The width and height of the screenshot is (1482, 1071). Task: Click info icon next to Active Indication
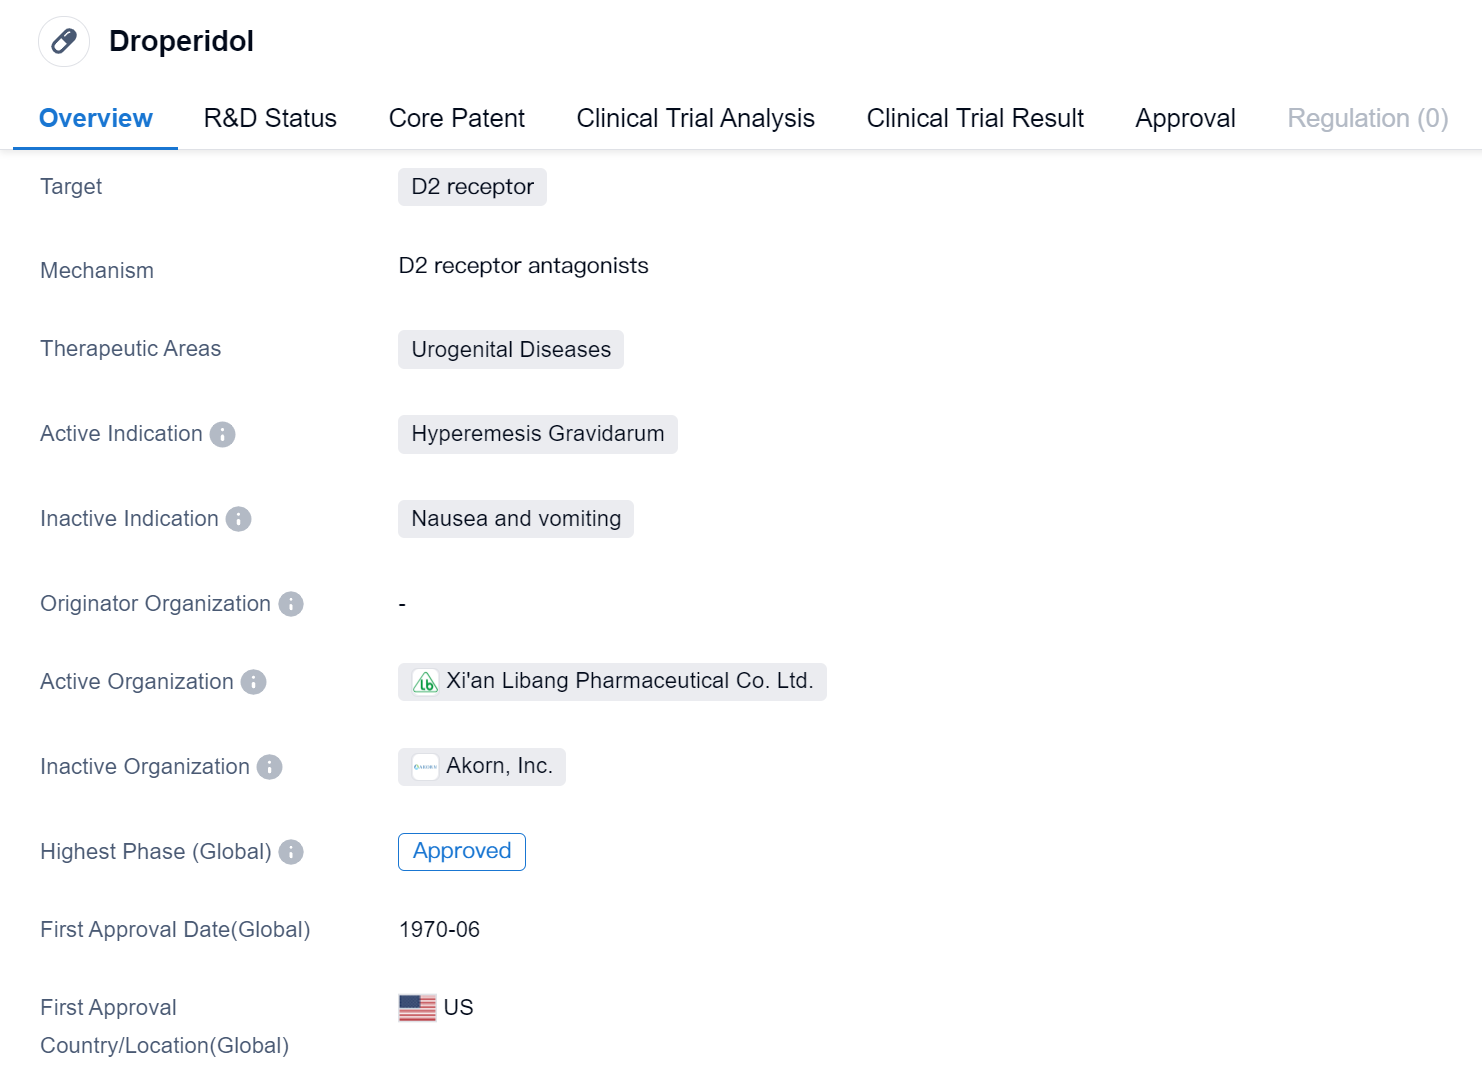[x=222, y=434]
